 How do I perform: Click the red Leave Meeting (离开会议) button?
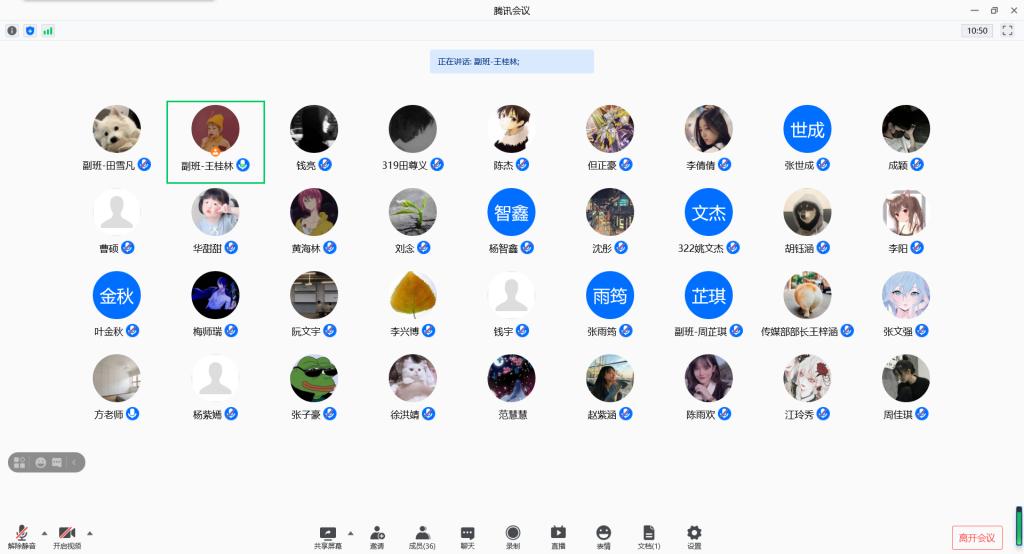click(x=977, y=538)
